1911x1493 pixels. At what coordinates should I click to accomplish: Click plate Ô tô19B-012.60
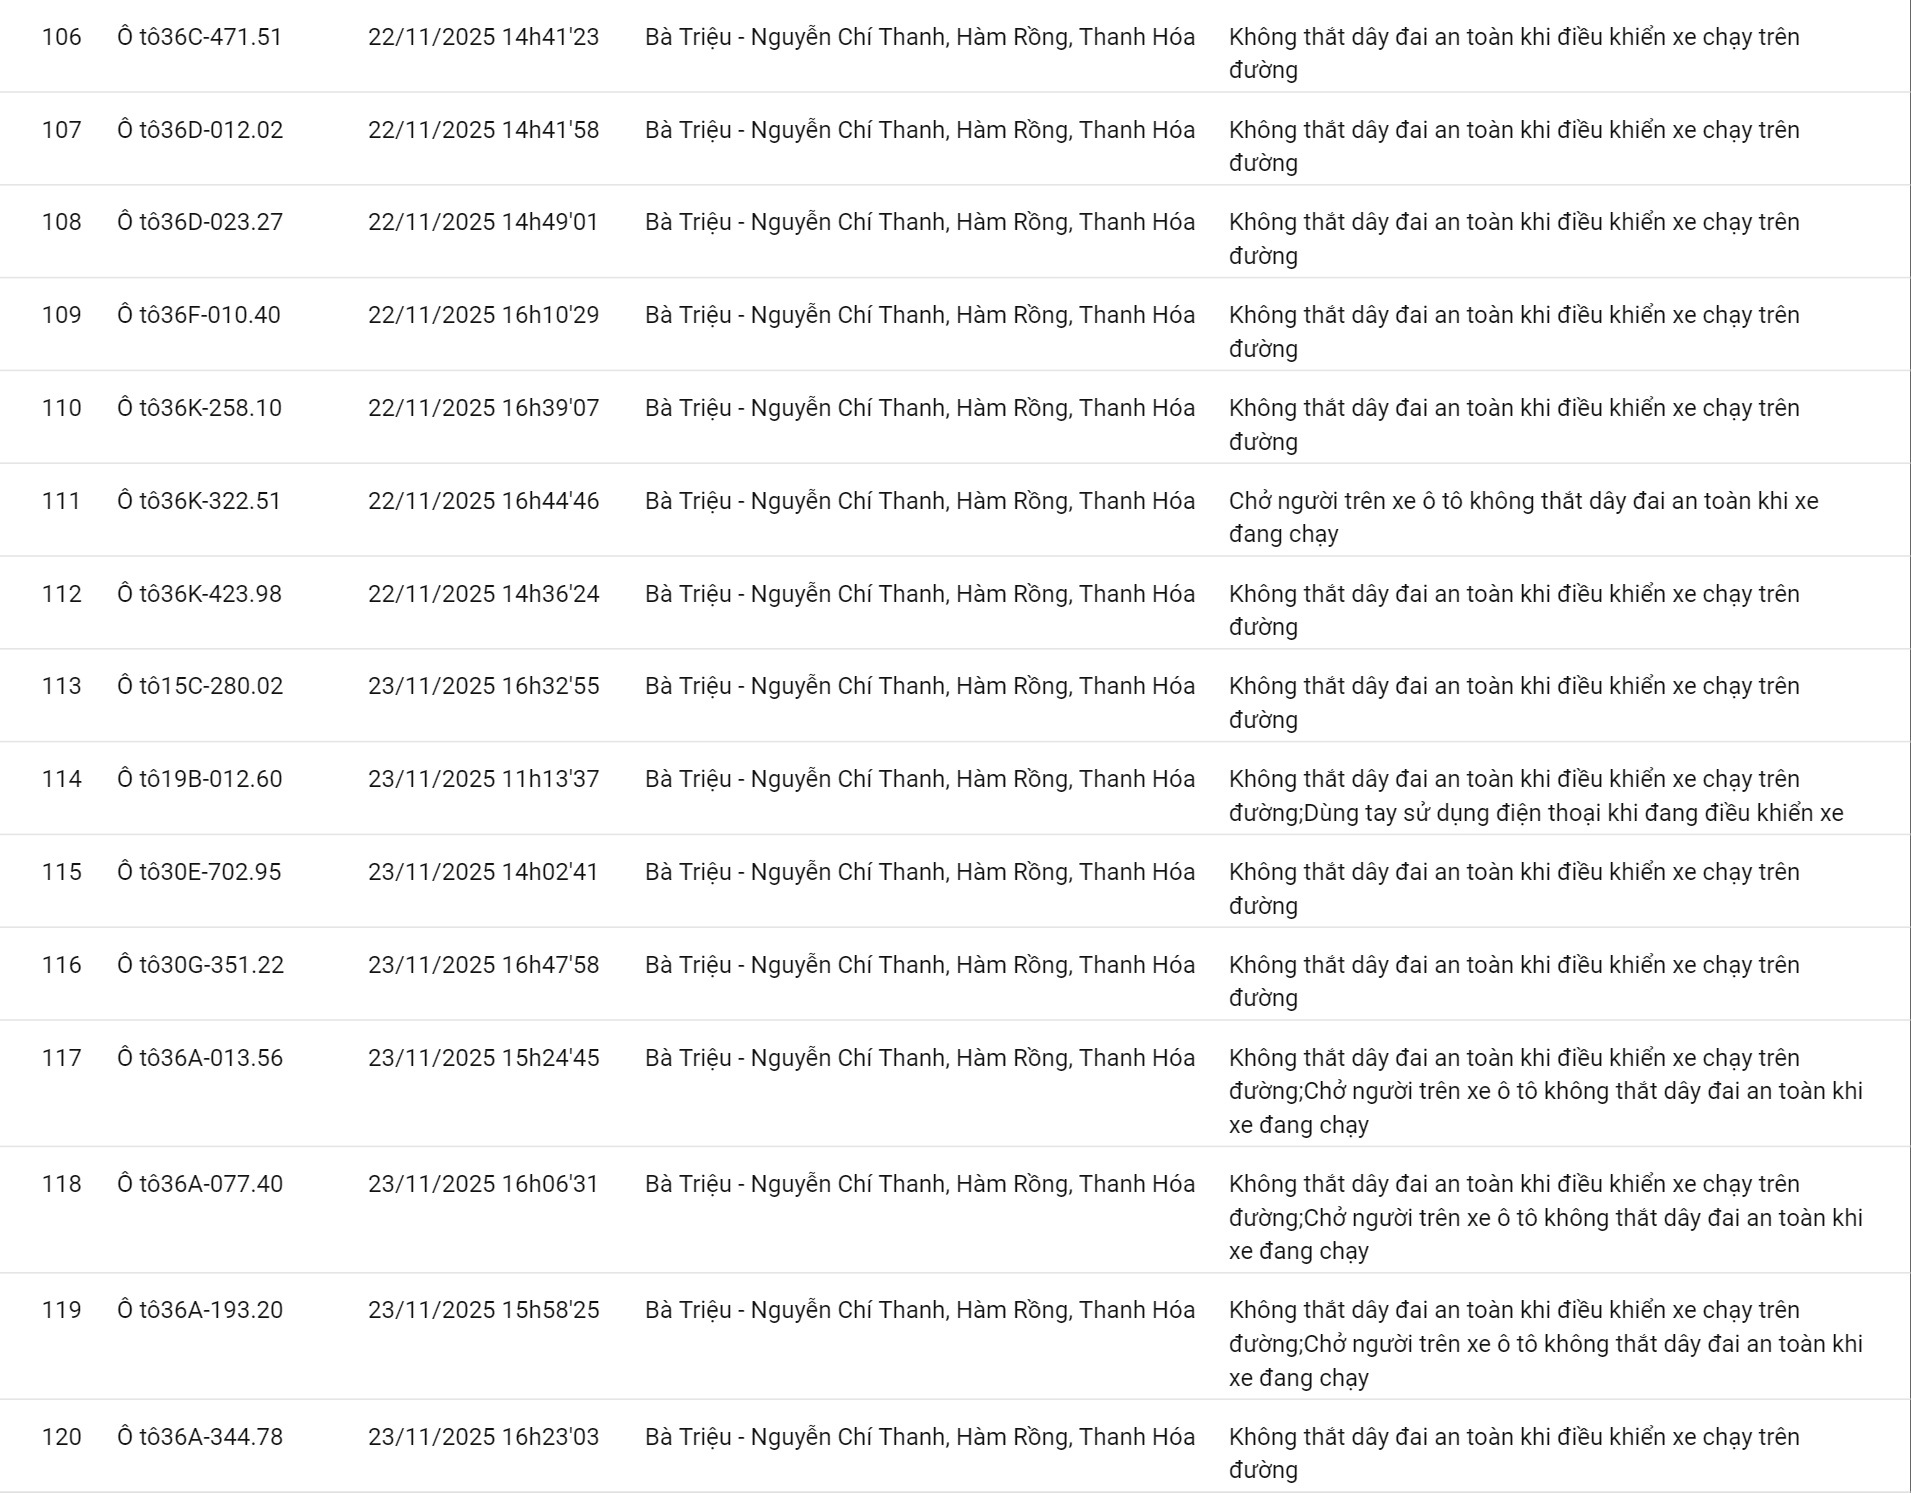point(199,780)
